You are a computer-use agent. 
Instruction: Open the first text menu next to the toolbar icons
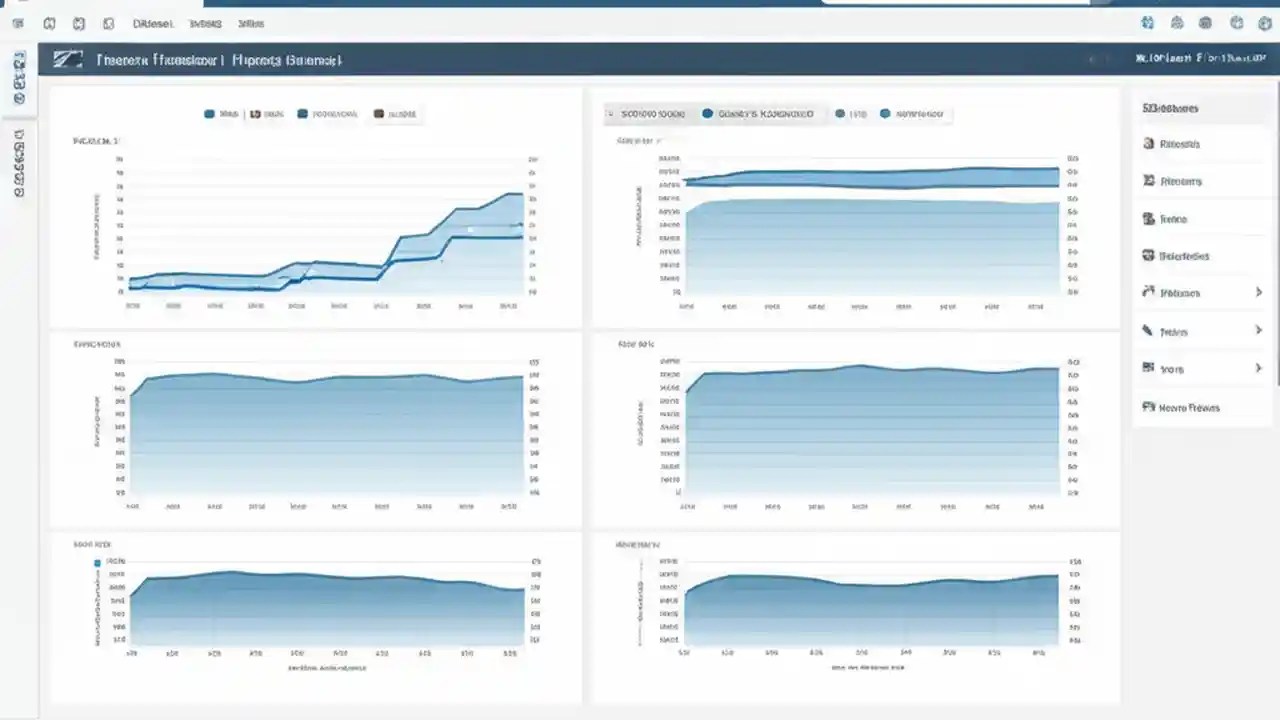(153, 23)
